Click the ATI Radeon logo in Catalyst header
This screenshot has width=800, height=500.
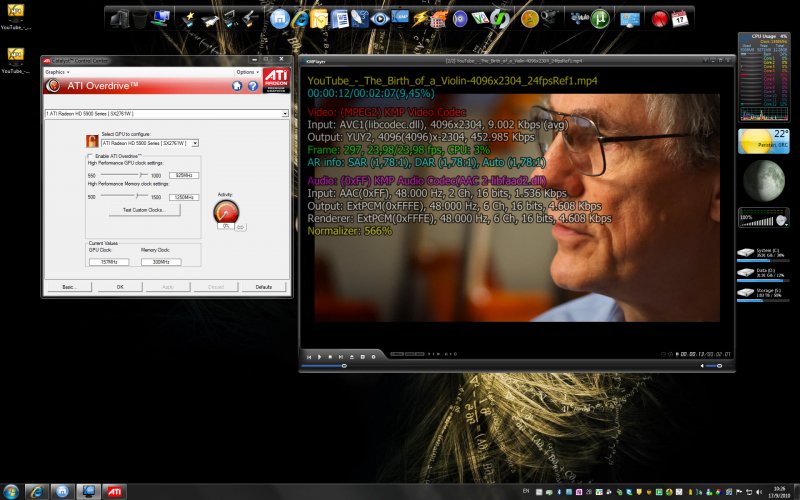(x=277, y=80)
